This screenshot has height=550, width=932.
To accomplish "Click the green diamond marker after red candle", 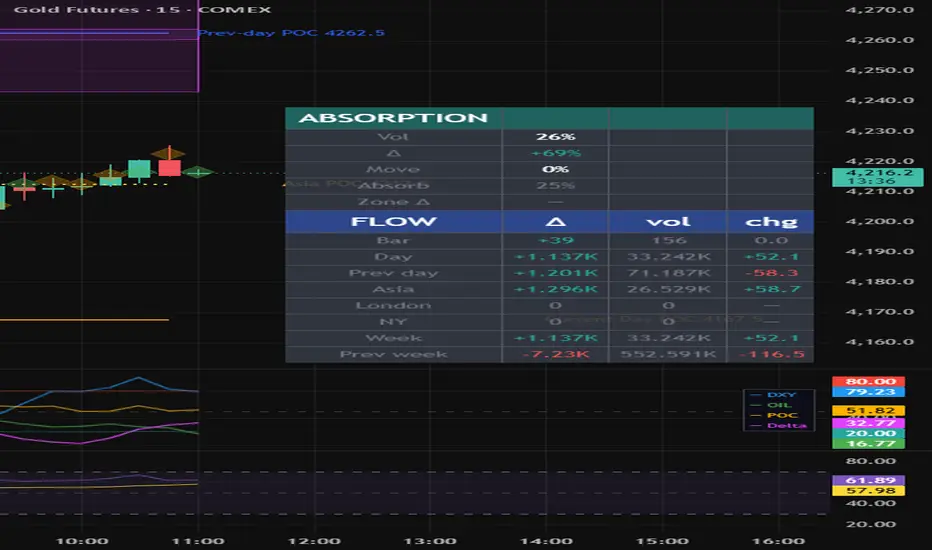I will pos(198,172).
